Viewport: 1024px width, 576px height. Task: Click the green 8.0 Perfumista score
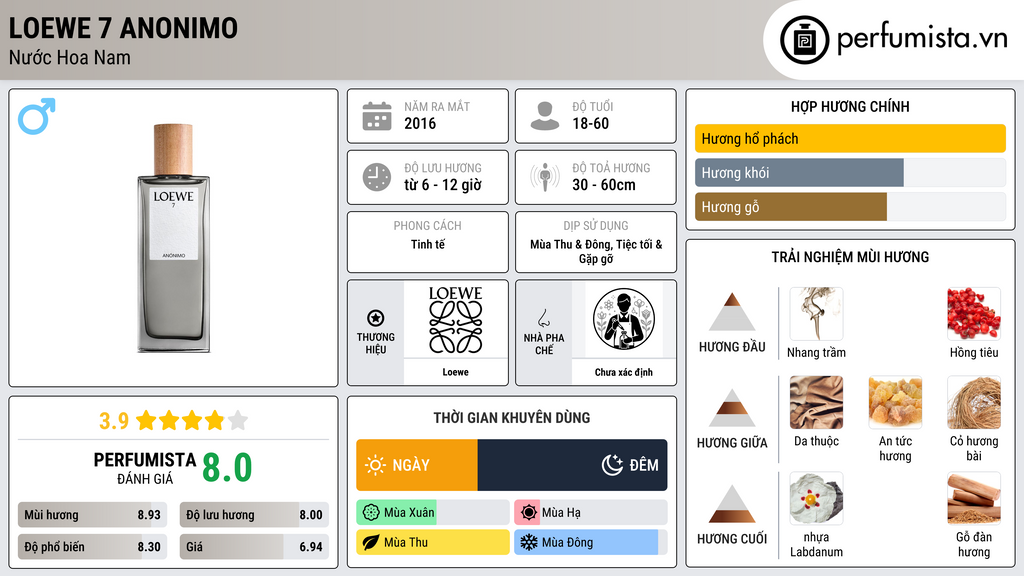tap(227, 468)
